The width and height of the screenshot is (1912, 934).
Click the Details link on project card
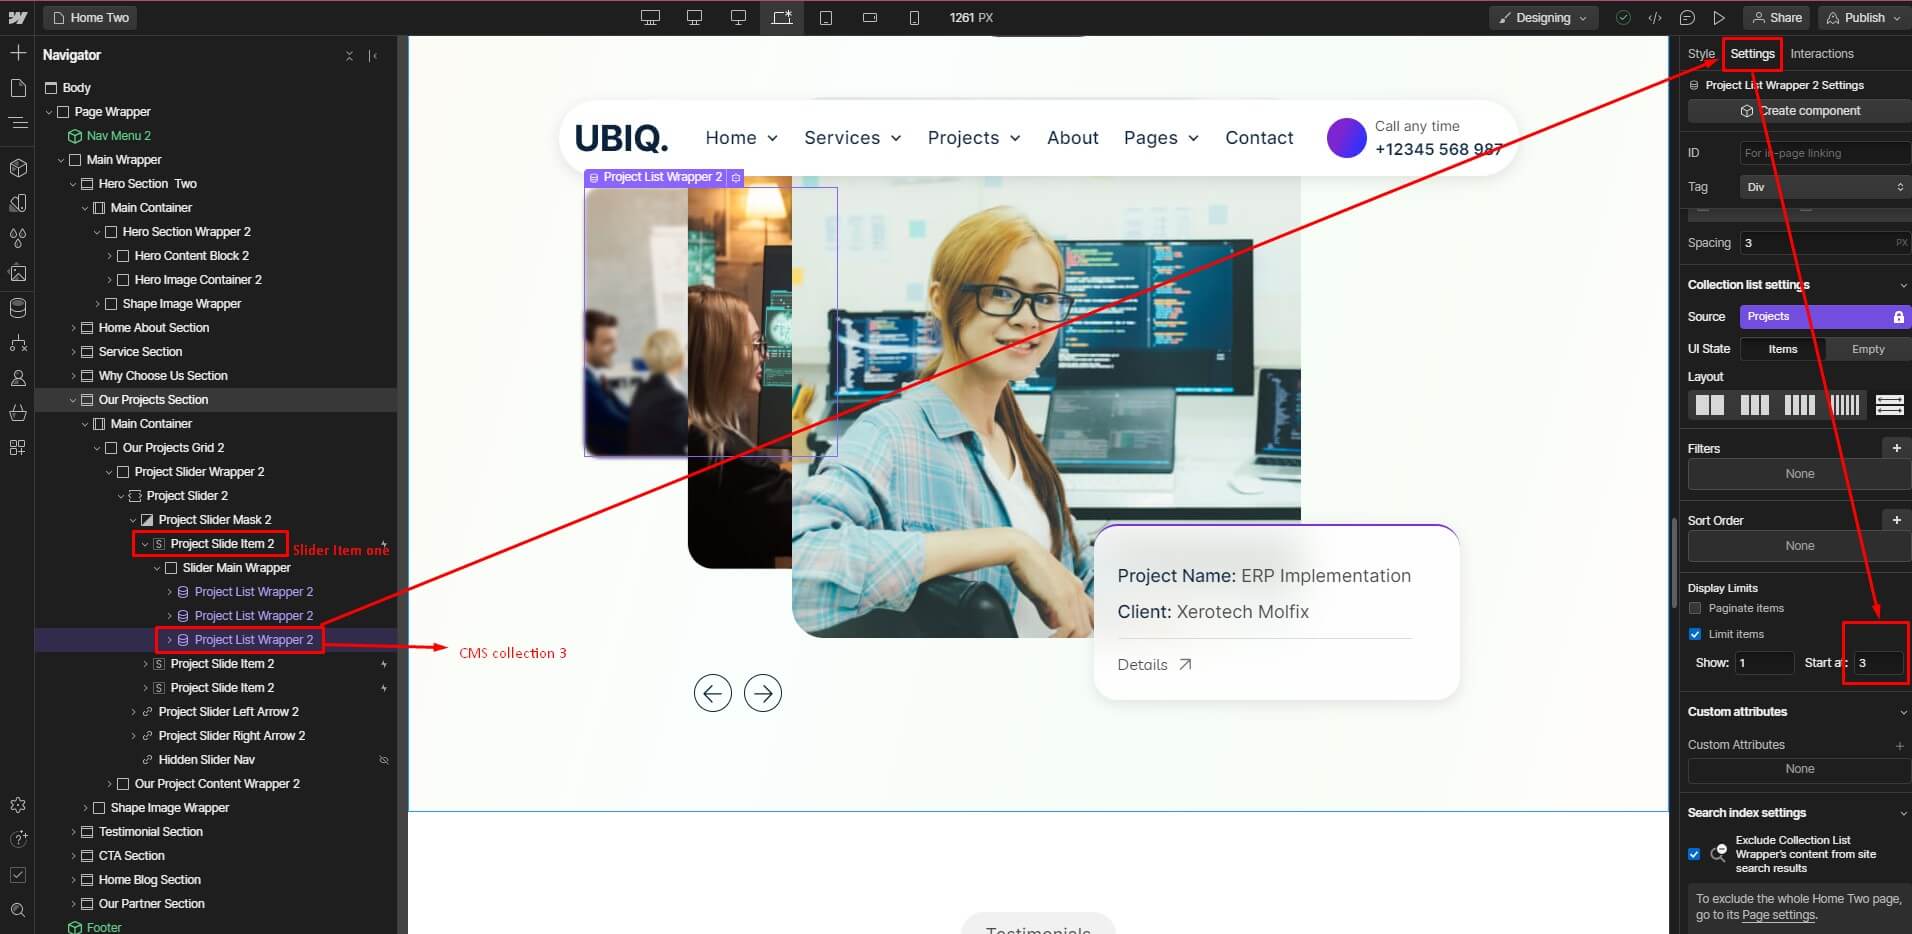click(x=1154, y=665)
